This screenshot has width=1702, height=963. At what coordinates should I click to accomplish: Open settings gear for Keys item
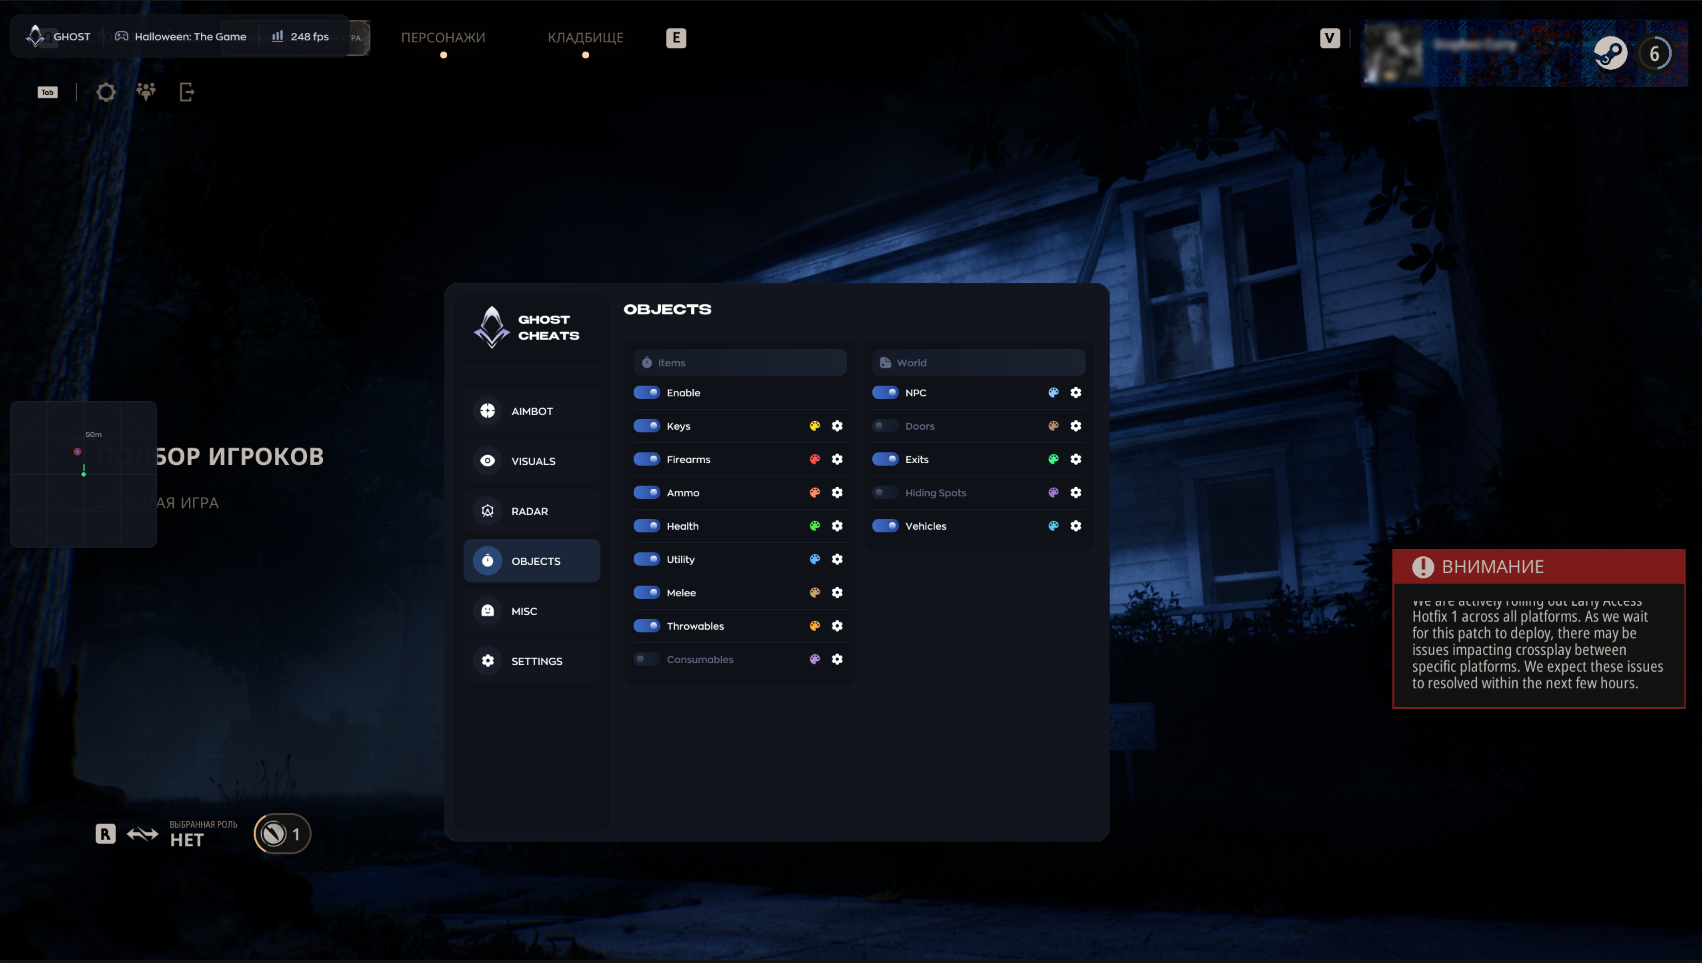(x=837, y=426)
